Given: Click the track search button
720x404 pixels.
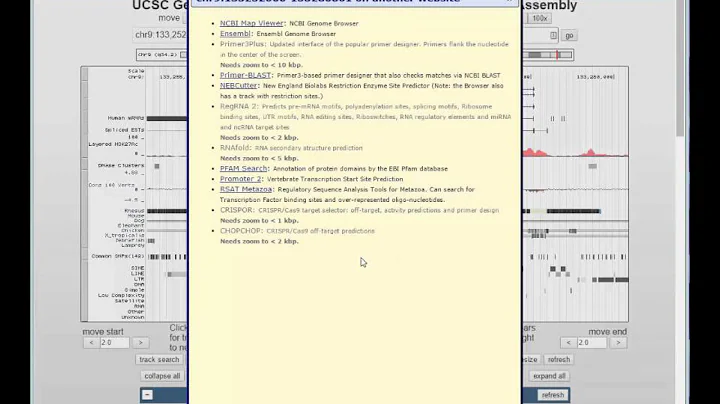Looking at the screenshot, I should 159,359.
